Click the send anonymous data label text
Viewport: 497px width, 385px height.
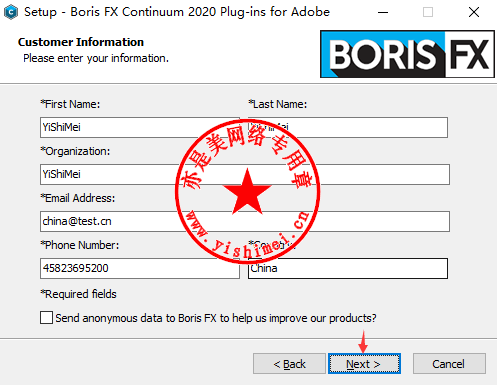pos(216,318)
